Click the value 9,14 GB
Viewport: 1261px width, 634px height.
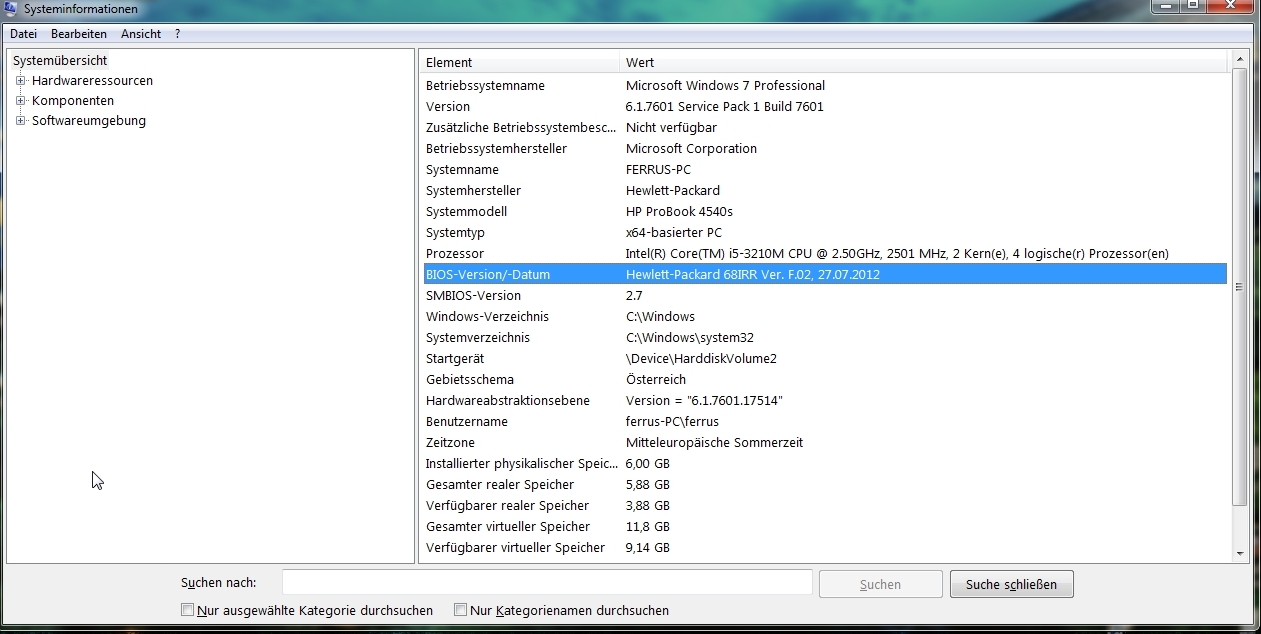coord(647,548)
